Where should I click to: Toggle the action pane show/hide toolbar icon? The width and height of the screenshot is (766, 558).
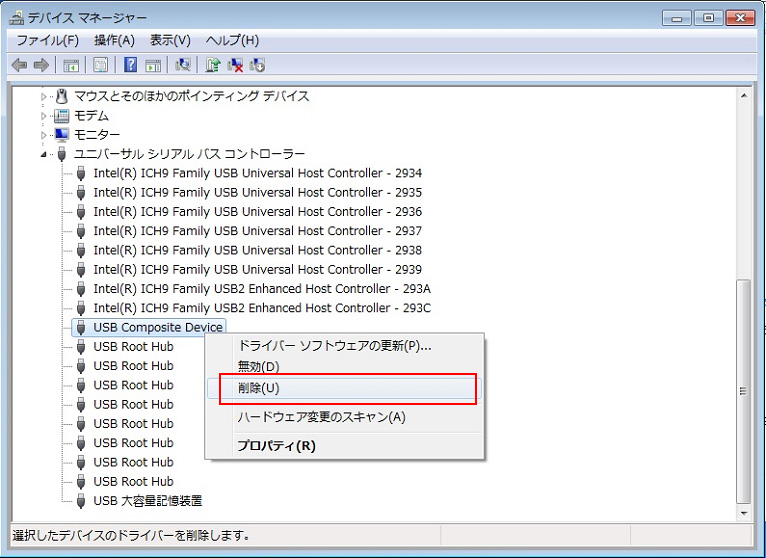pyautogui.click(x=153, y=64)
